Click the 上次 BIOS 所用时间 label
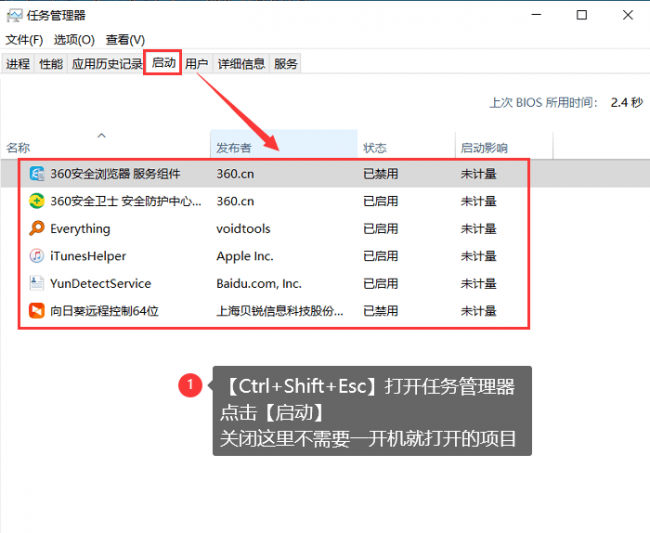Screen dimensions: 650x533 (x=543, y=102)
